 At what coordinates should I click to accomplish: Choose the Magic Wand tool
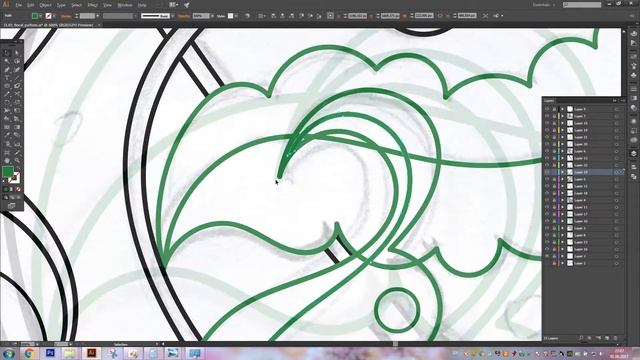click(7, 61)
